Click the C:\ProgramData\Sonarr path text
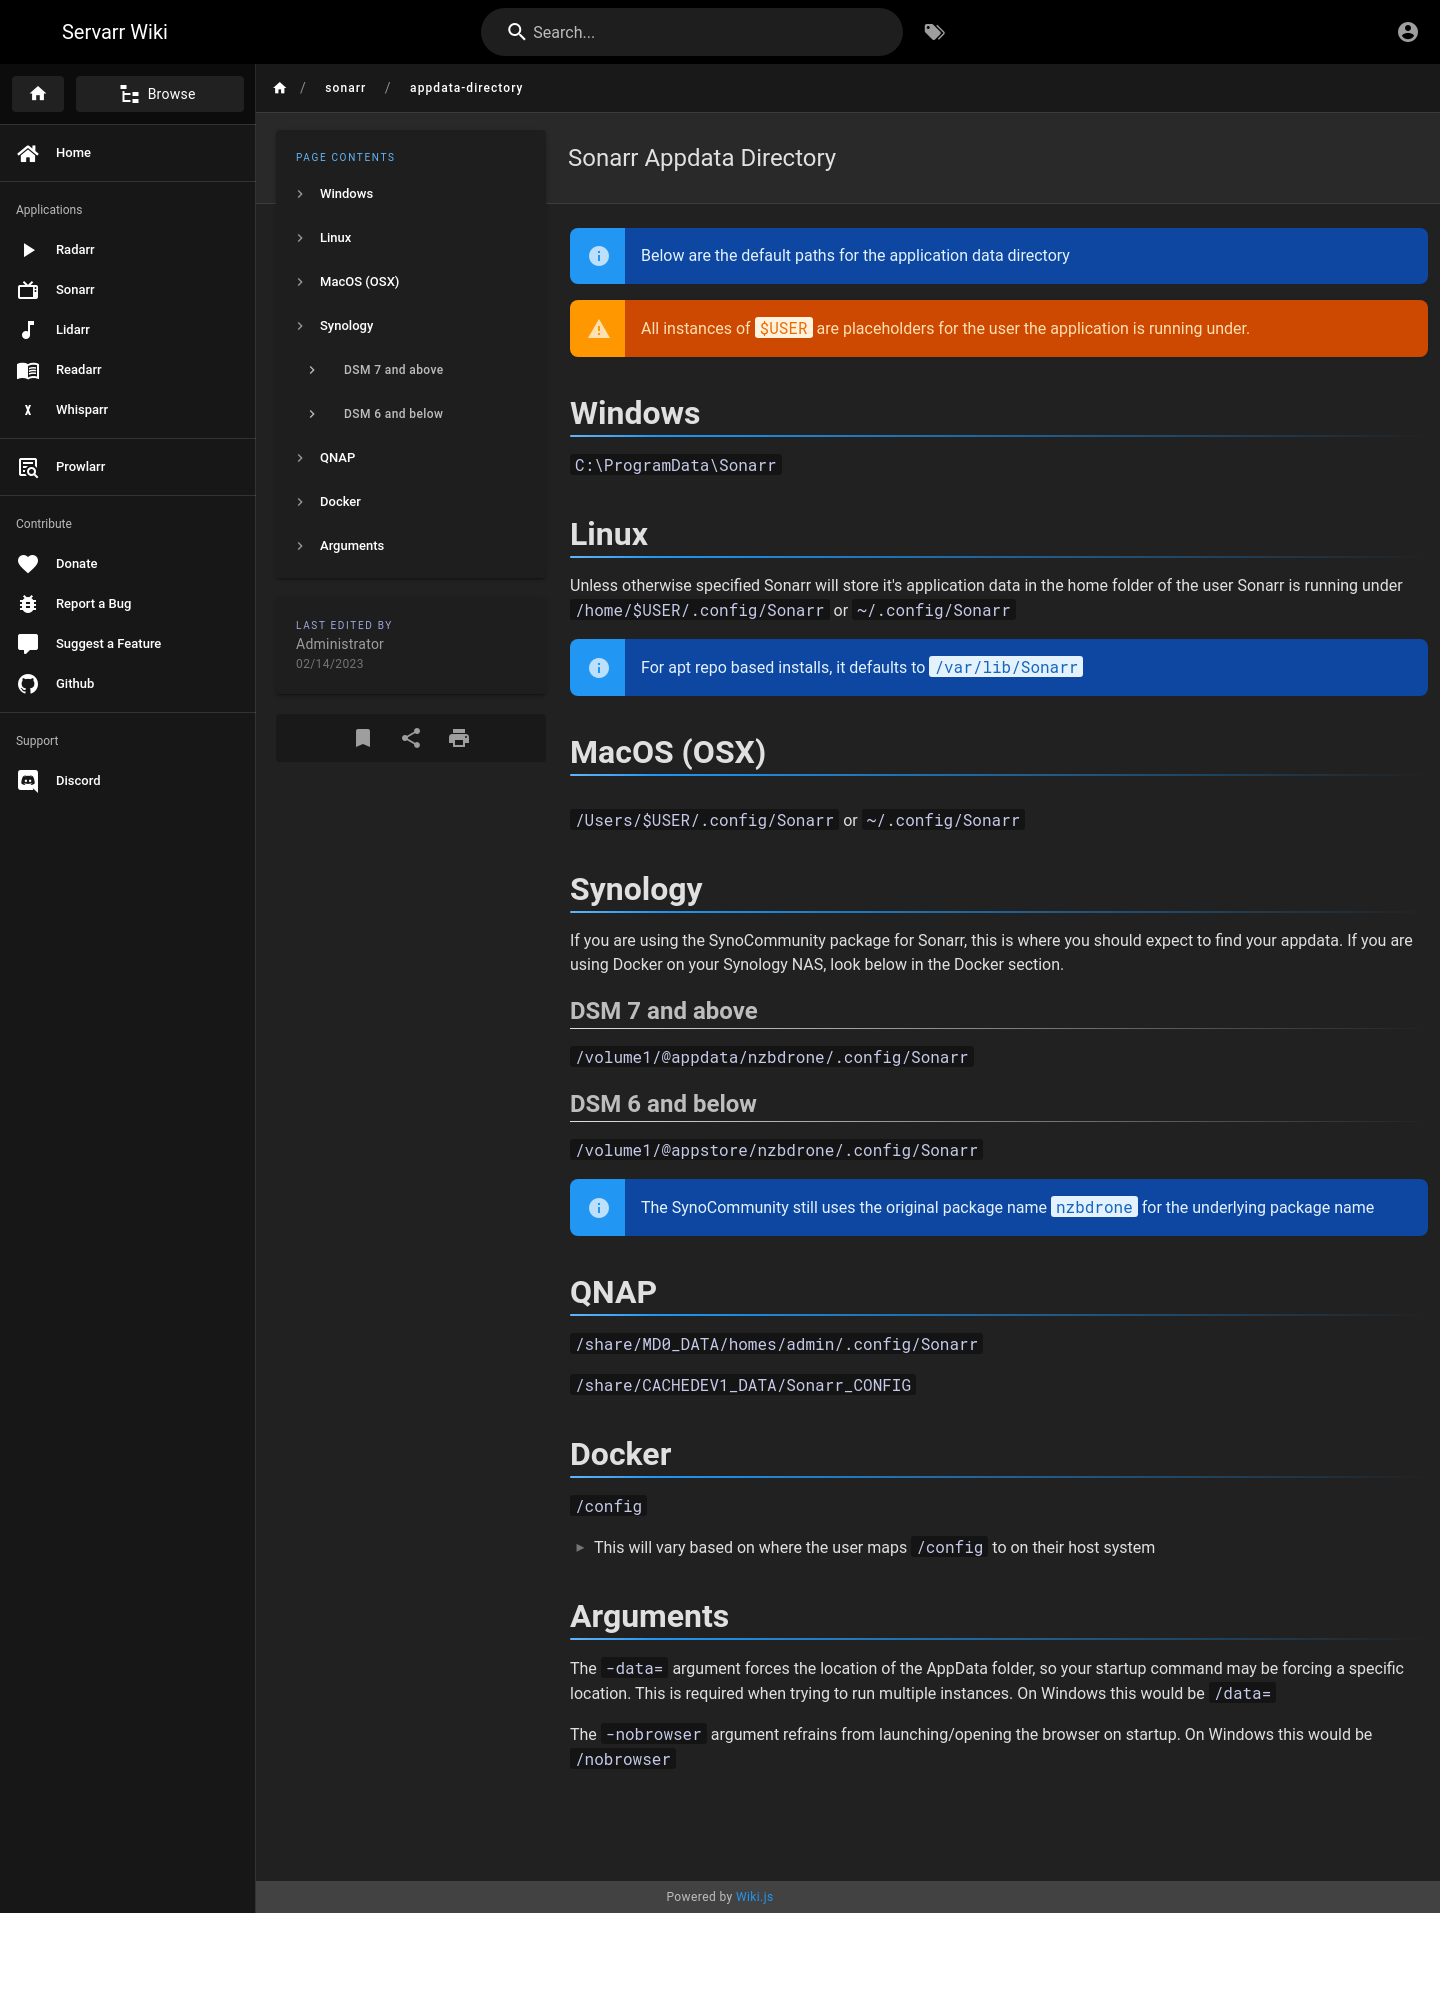Viewport: 1440px width, 2000px height. click(675, 465)
